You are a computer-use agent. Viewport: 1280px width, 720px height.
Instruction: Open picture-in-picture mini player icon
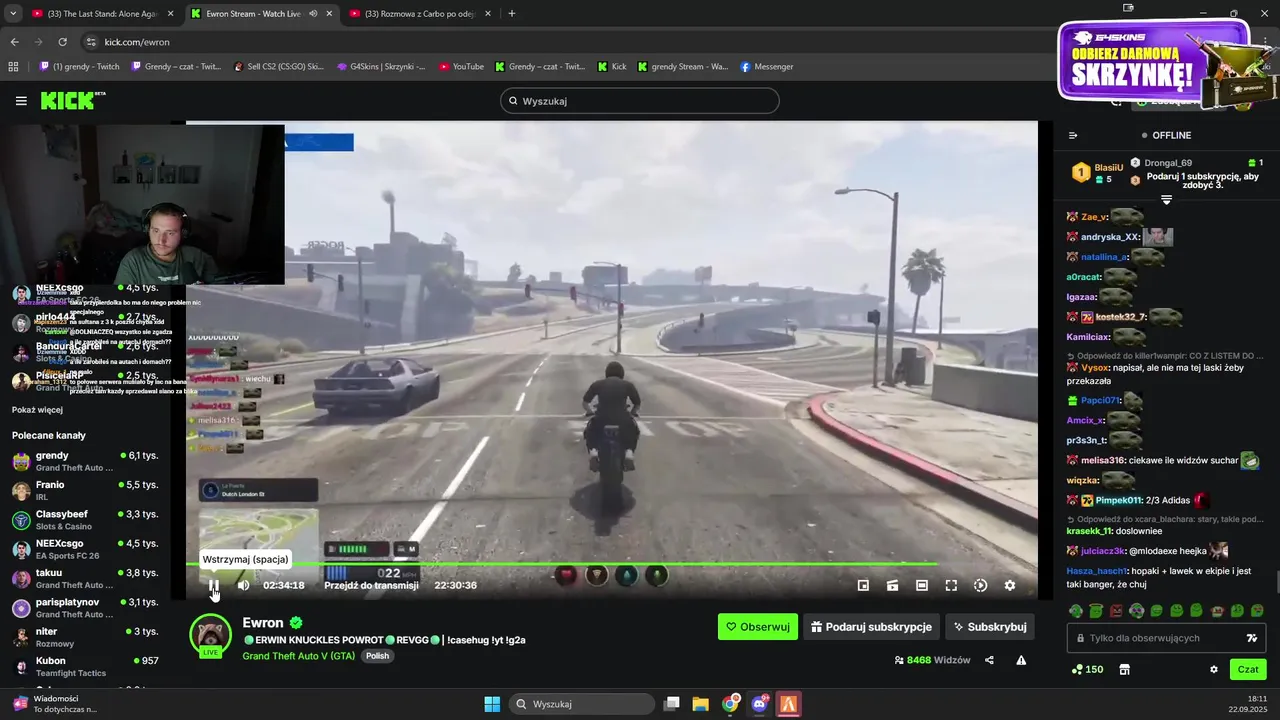[x=863, y=585]
